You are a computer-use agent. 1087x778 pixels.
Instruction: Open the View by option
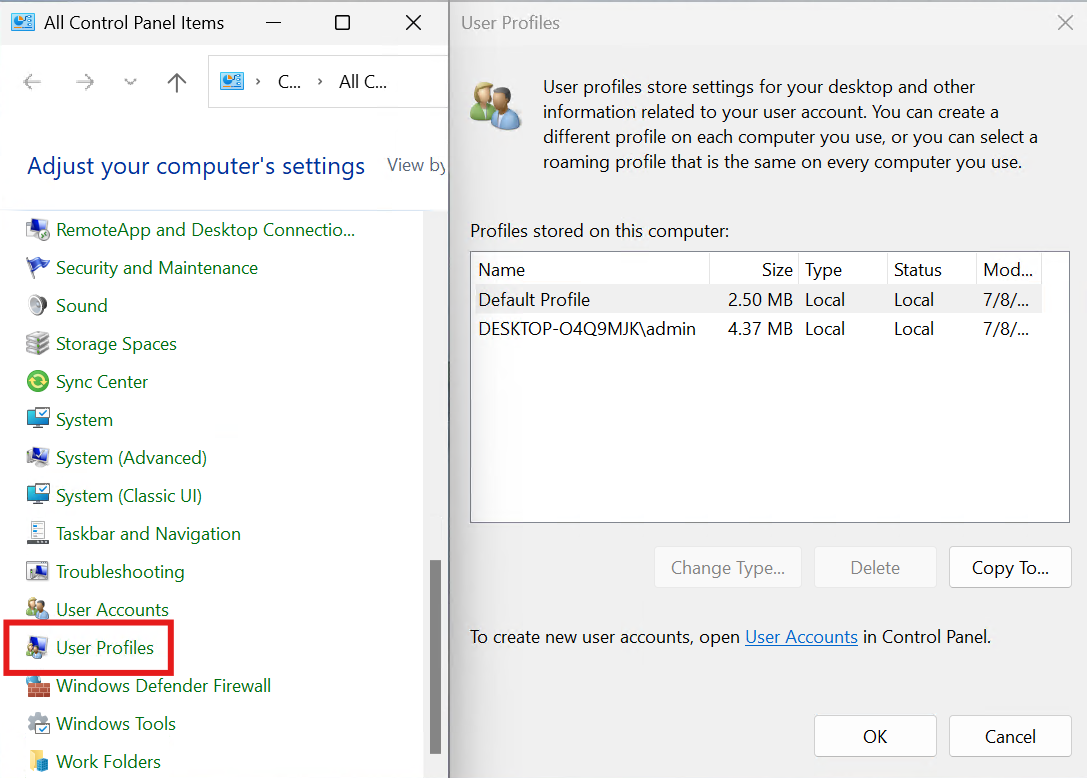(416, 165)
